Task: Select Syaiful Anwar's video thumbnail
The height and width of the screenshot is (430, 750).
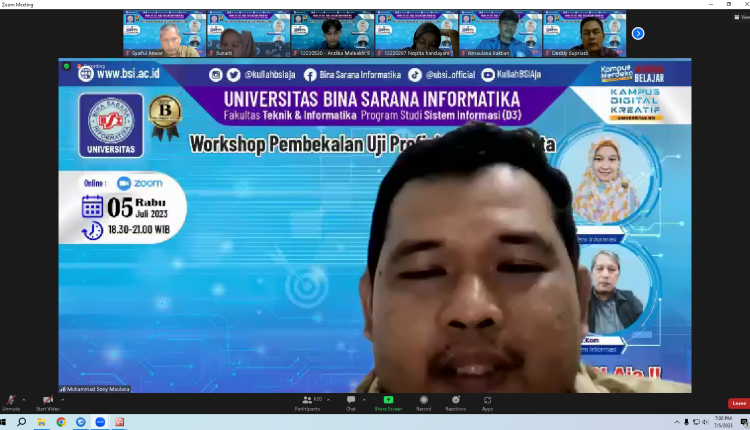Action: point(165,33)
